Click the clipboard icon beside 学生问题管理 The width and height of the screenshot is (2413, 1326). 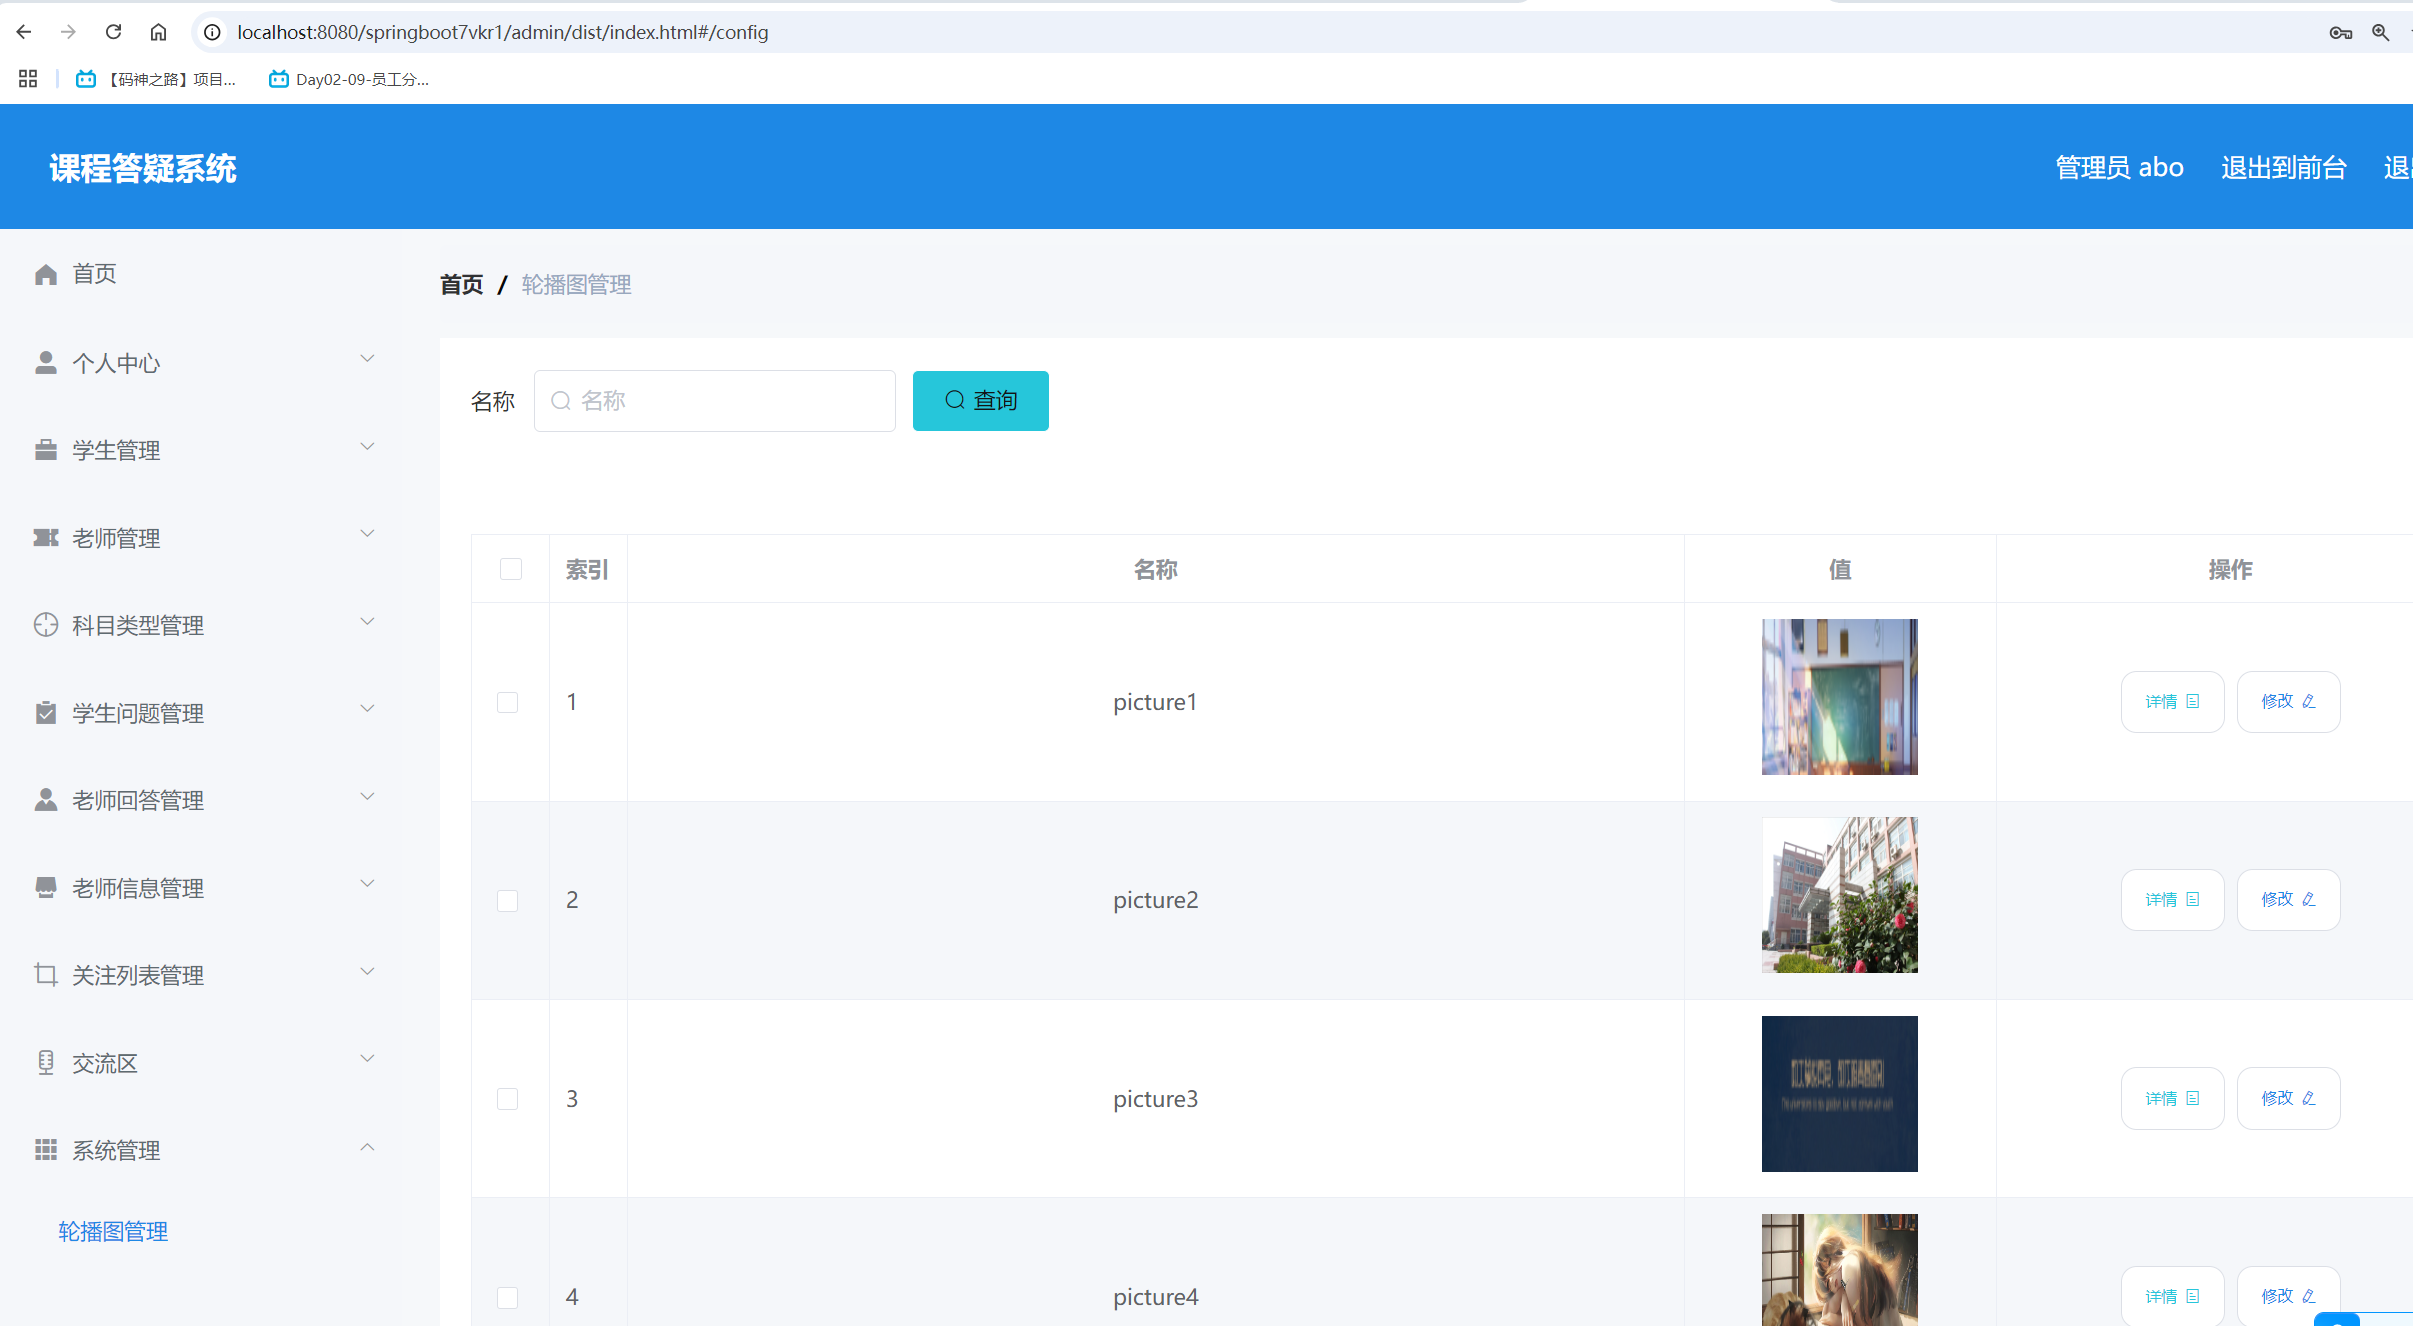[x=46, y=713]
